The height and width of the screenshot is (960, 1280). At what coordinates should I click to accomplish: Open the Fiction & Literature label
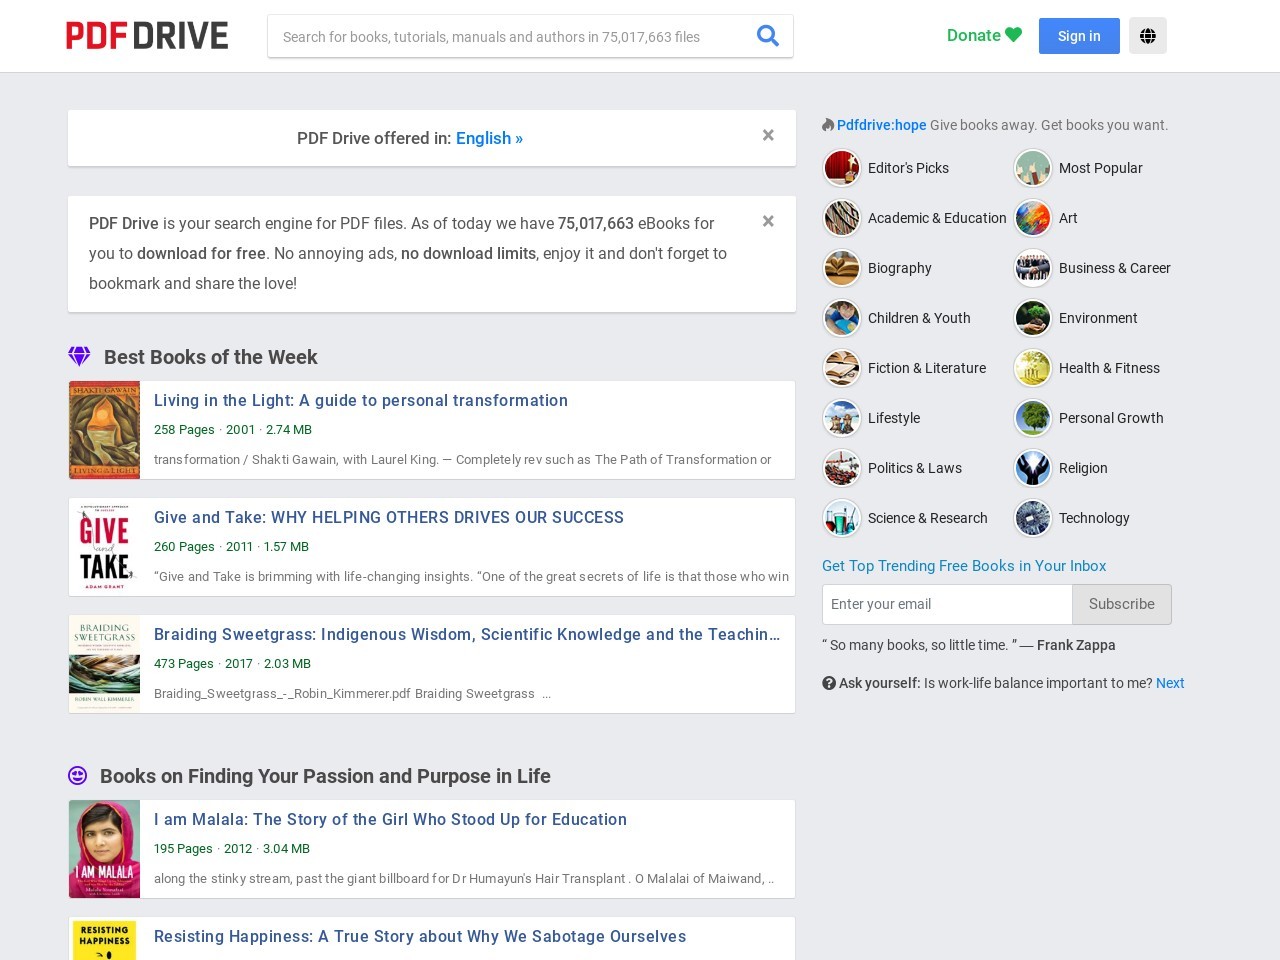tap(927, 368)
